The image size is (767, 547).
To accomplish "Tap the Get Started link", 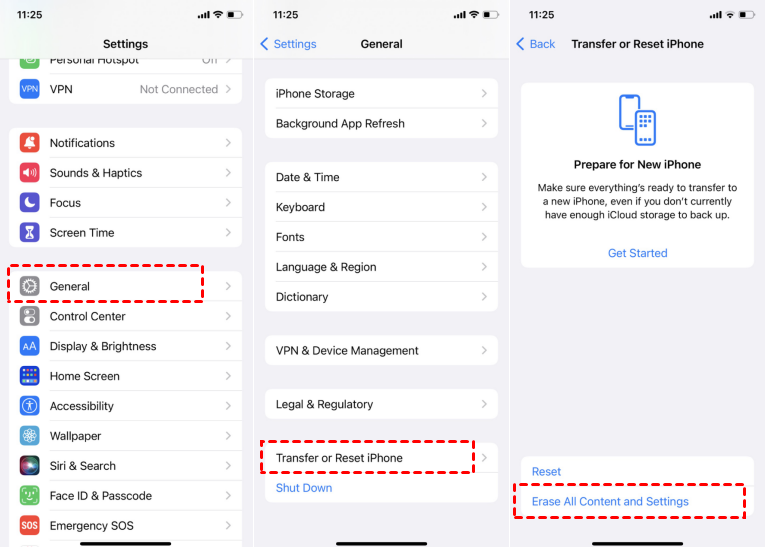I will 637,253.
